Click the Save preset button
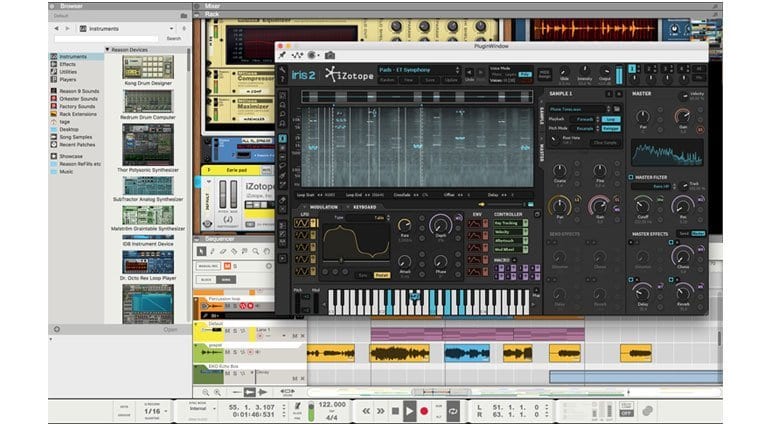Screen dimensions: 770x425 430,80
